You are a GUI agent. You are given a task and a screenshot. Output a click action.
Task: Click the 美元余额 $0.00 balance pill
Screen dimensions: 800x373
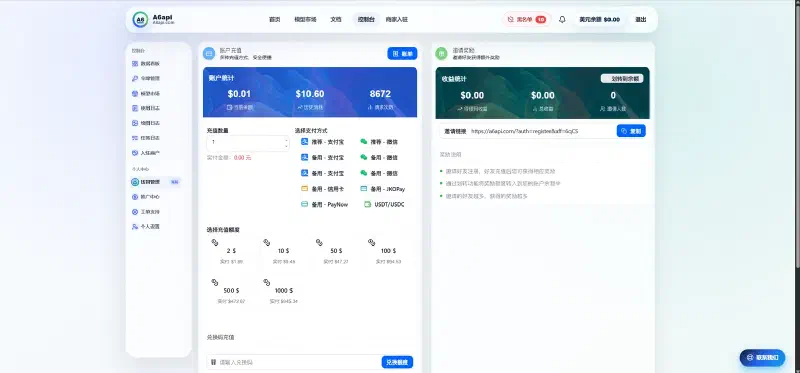click(599, 19)
